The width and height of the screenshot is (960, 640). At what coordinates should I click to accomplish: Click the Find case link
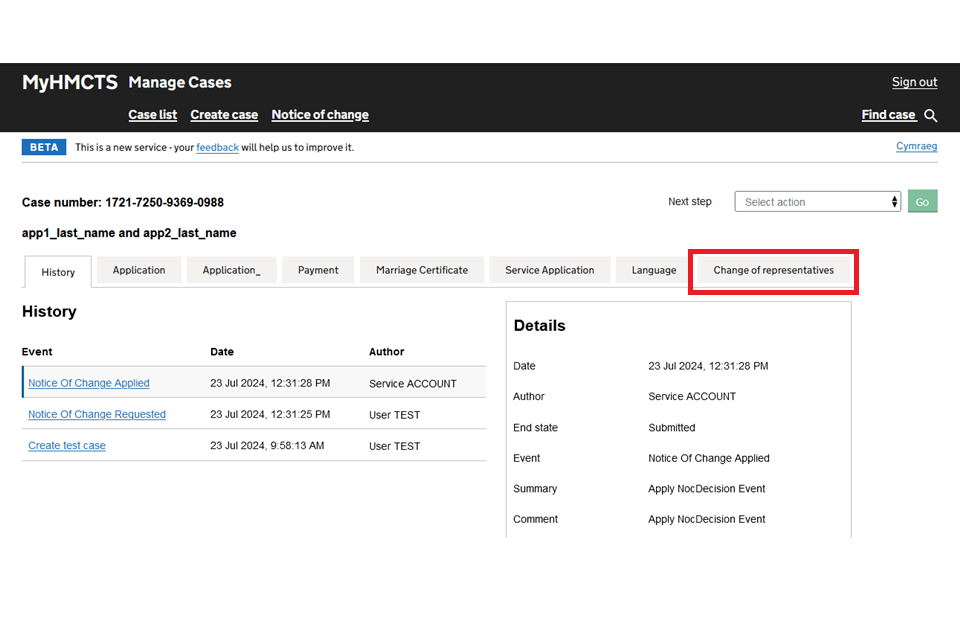click(x=888, y=115)
